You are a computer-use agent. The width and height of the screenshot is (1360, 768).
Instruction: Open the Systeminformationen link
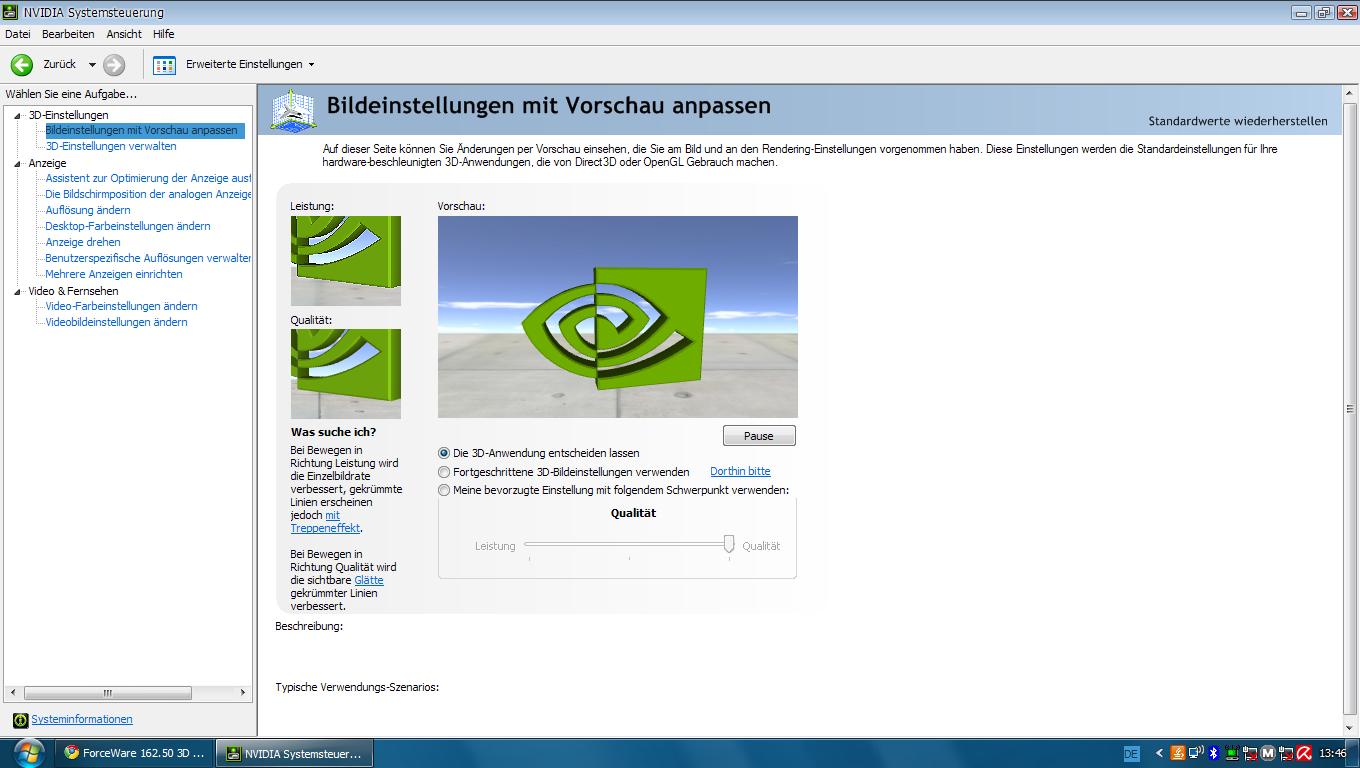82,719
